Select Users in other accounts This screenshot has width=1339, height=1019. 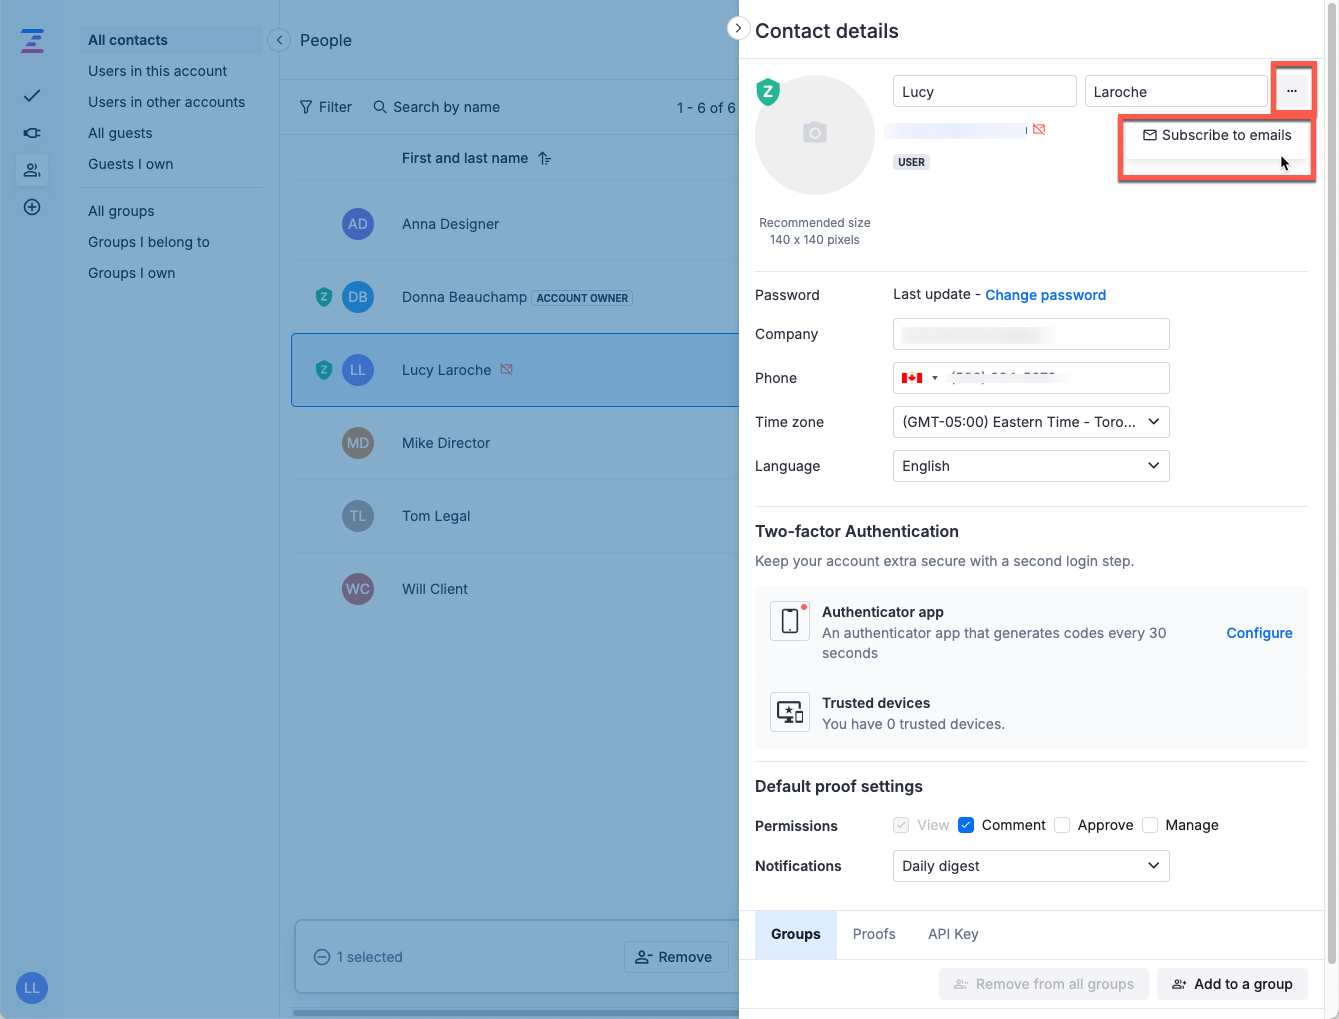(166, 102)
